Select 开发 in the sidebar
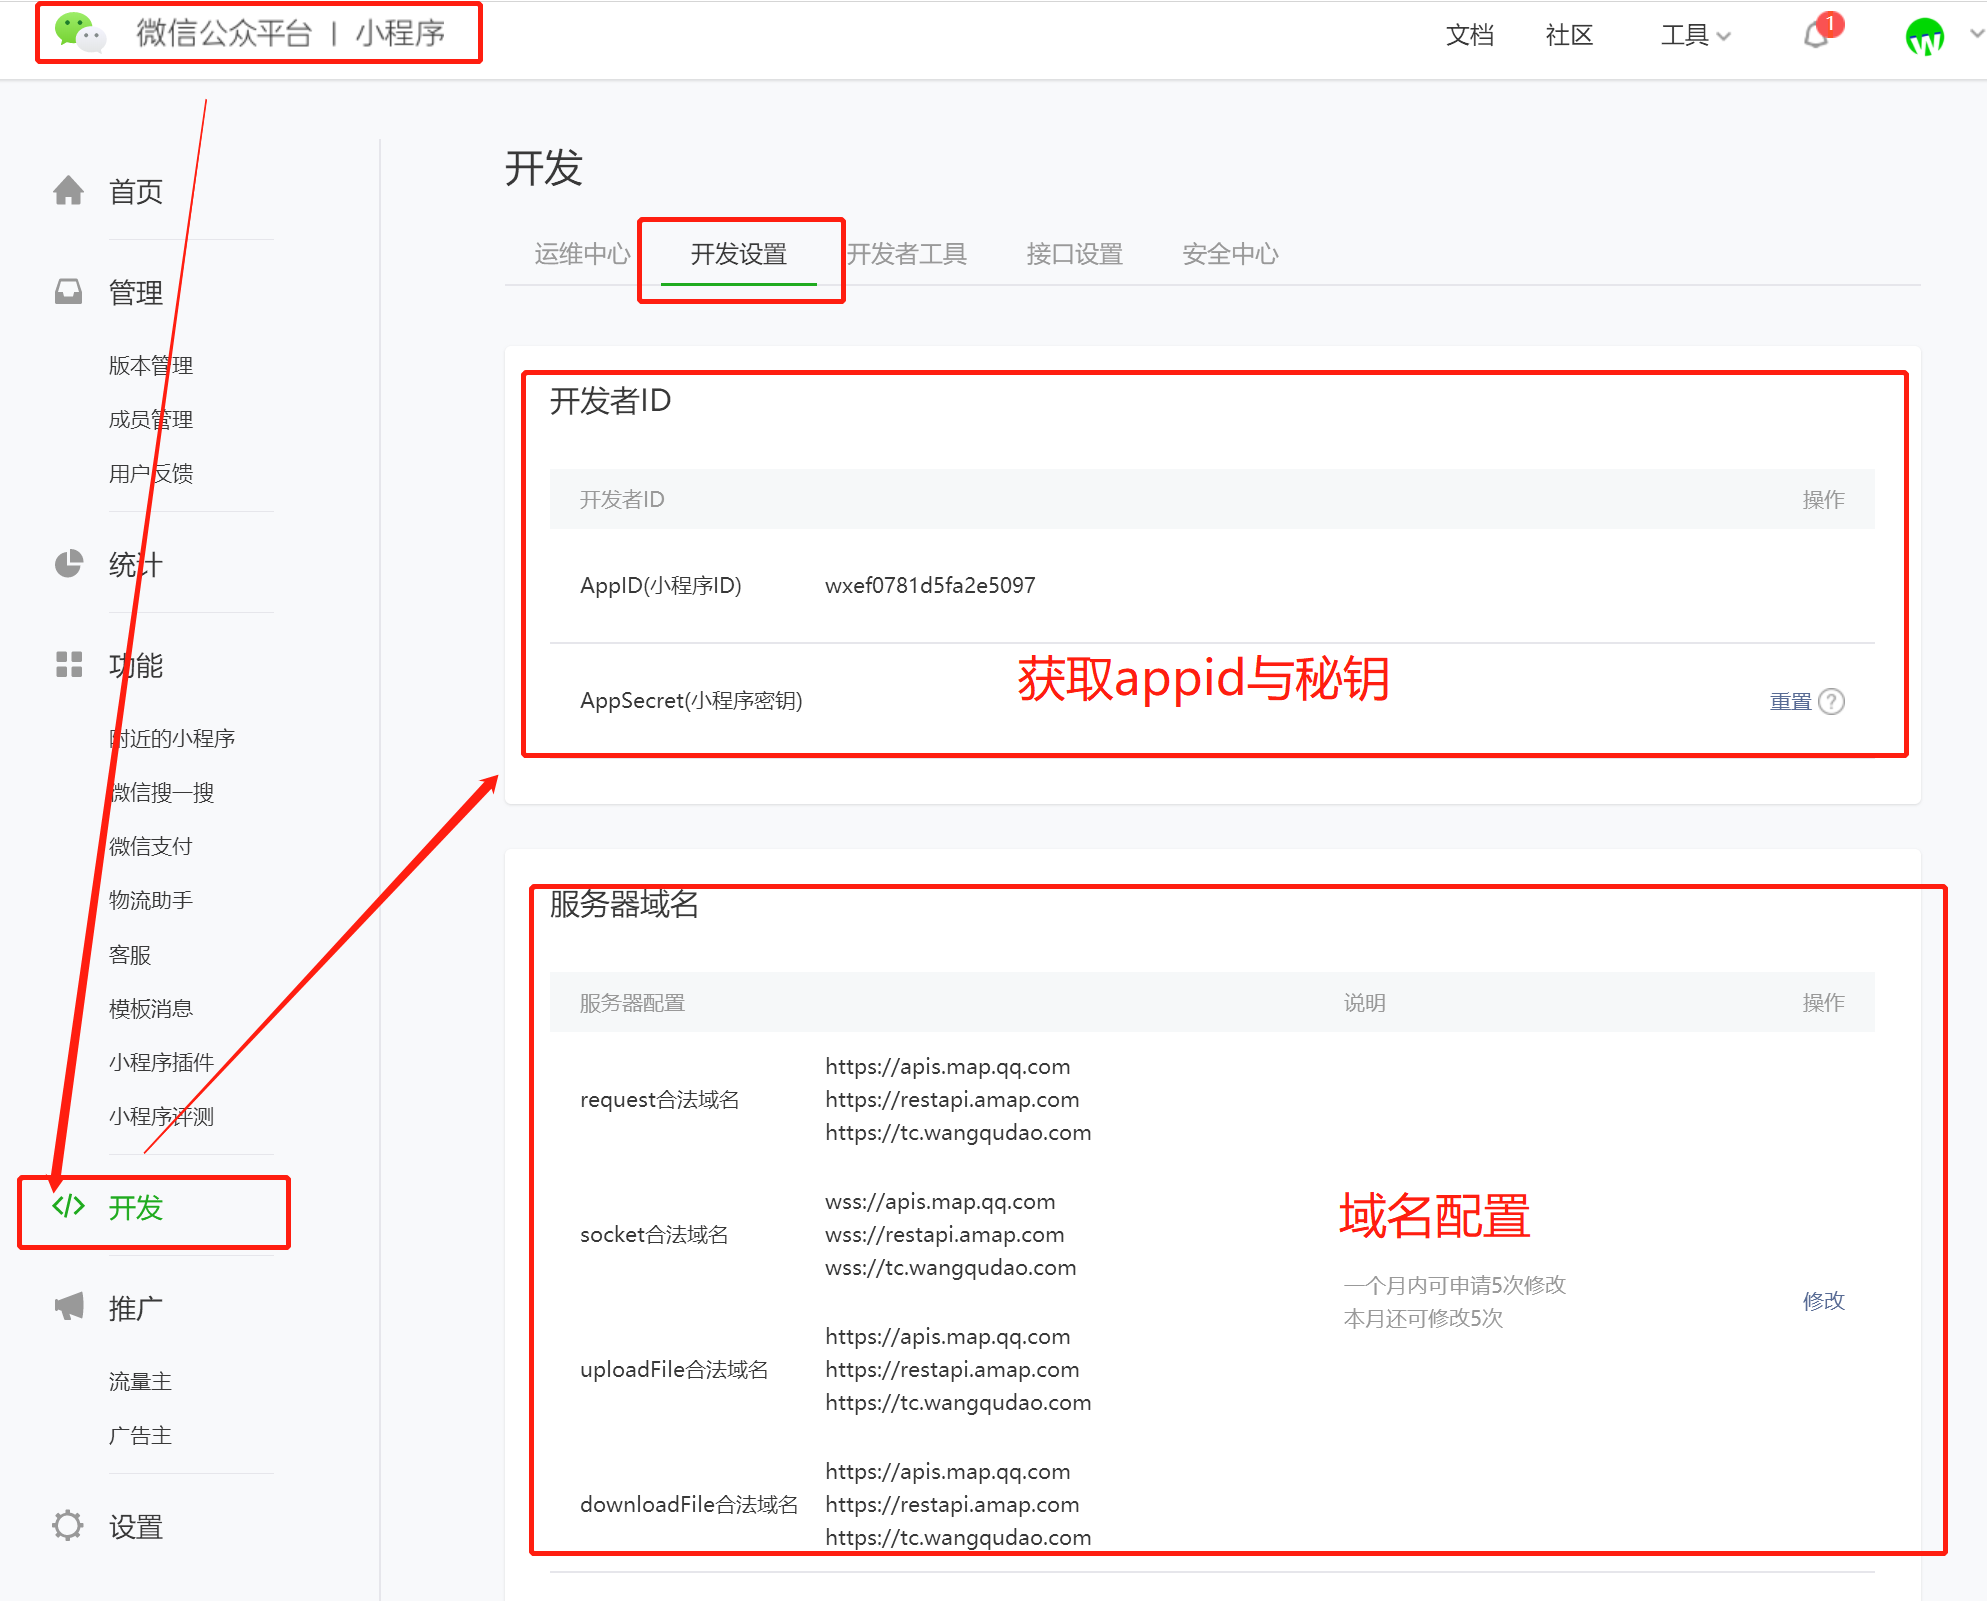 coord(136,1208)
